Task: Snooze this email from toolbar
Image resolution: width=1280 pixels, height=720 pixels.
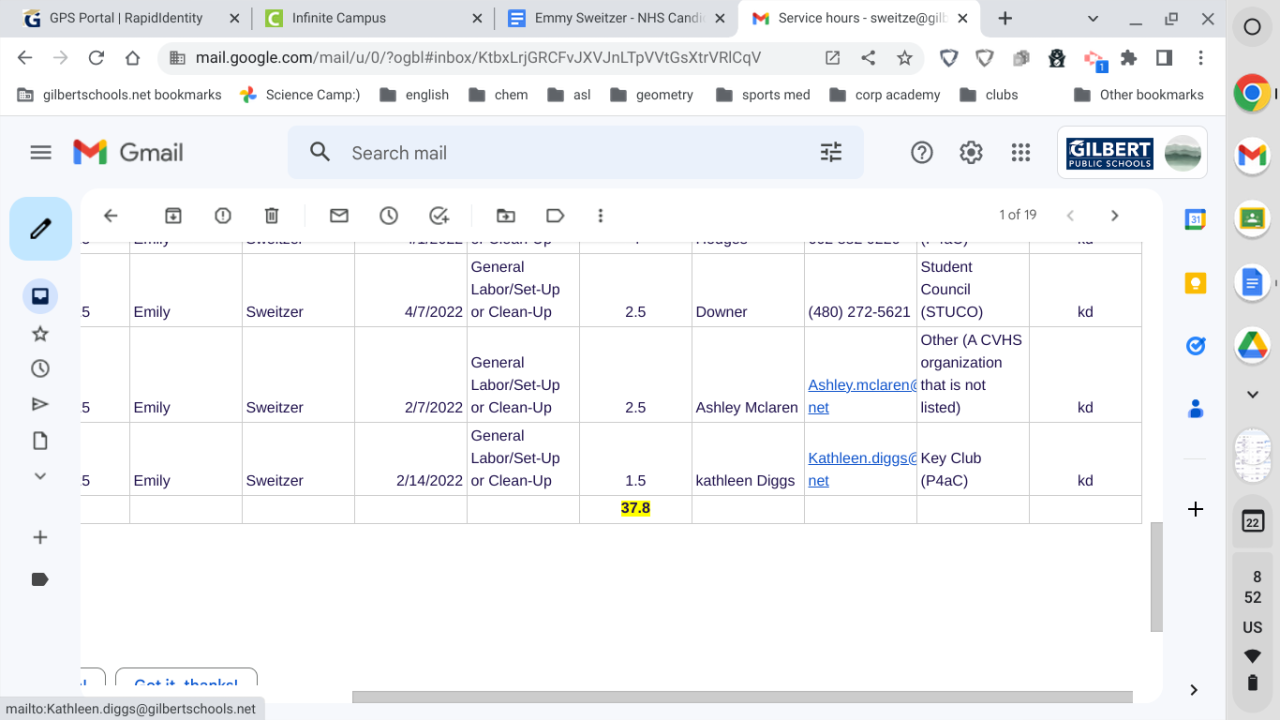Action: pyautogui.click(x=388, y=215)
